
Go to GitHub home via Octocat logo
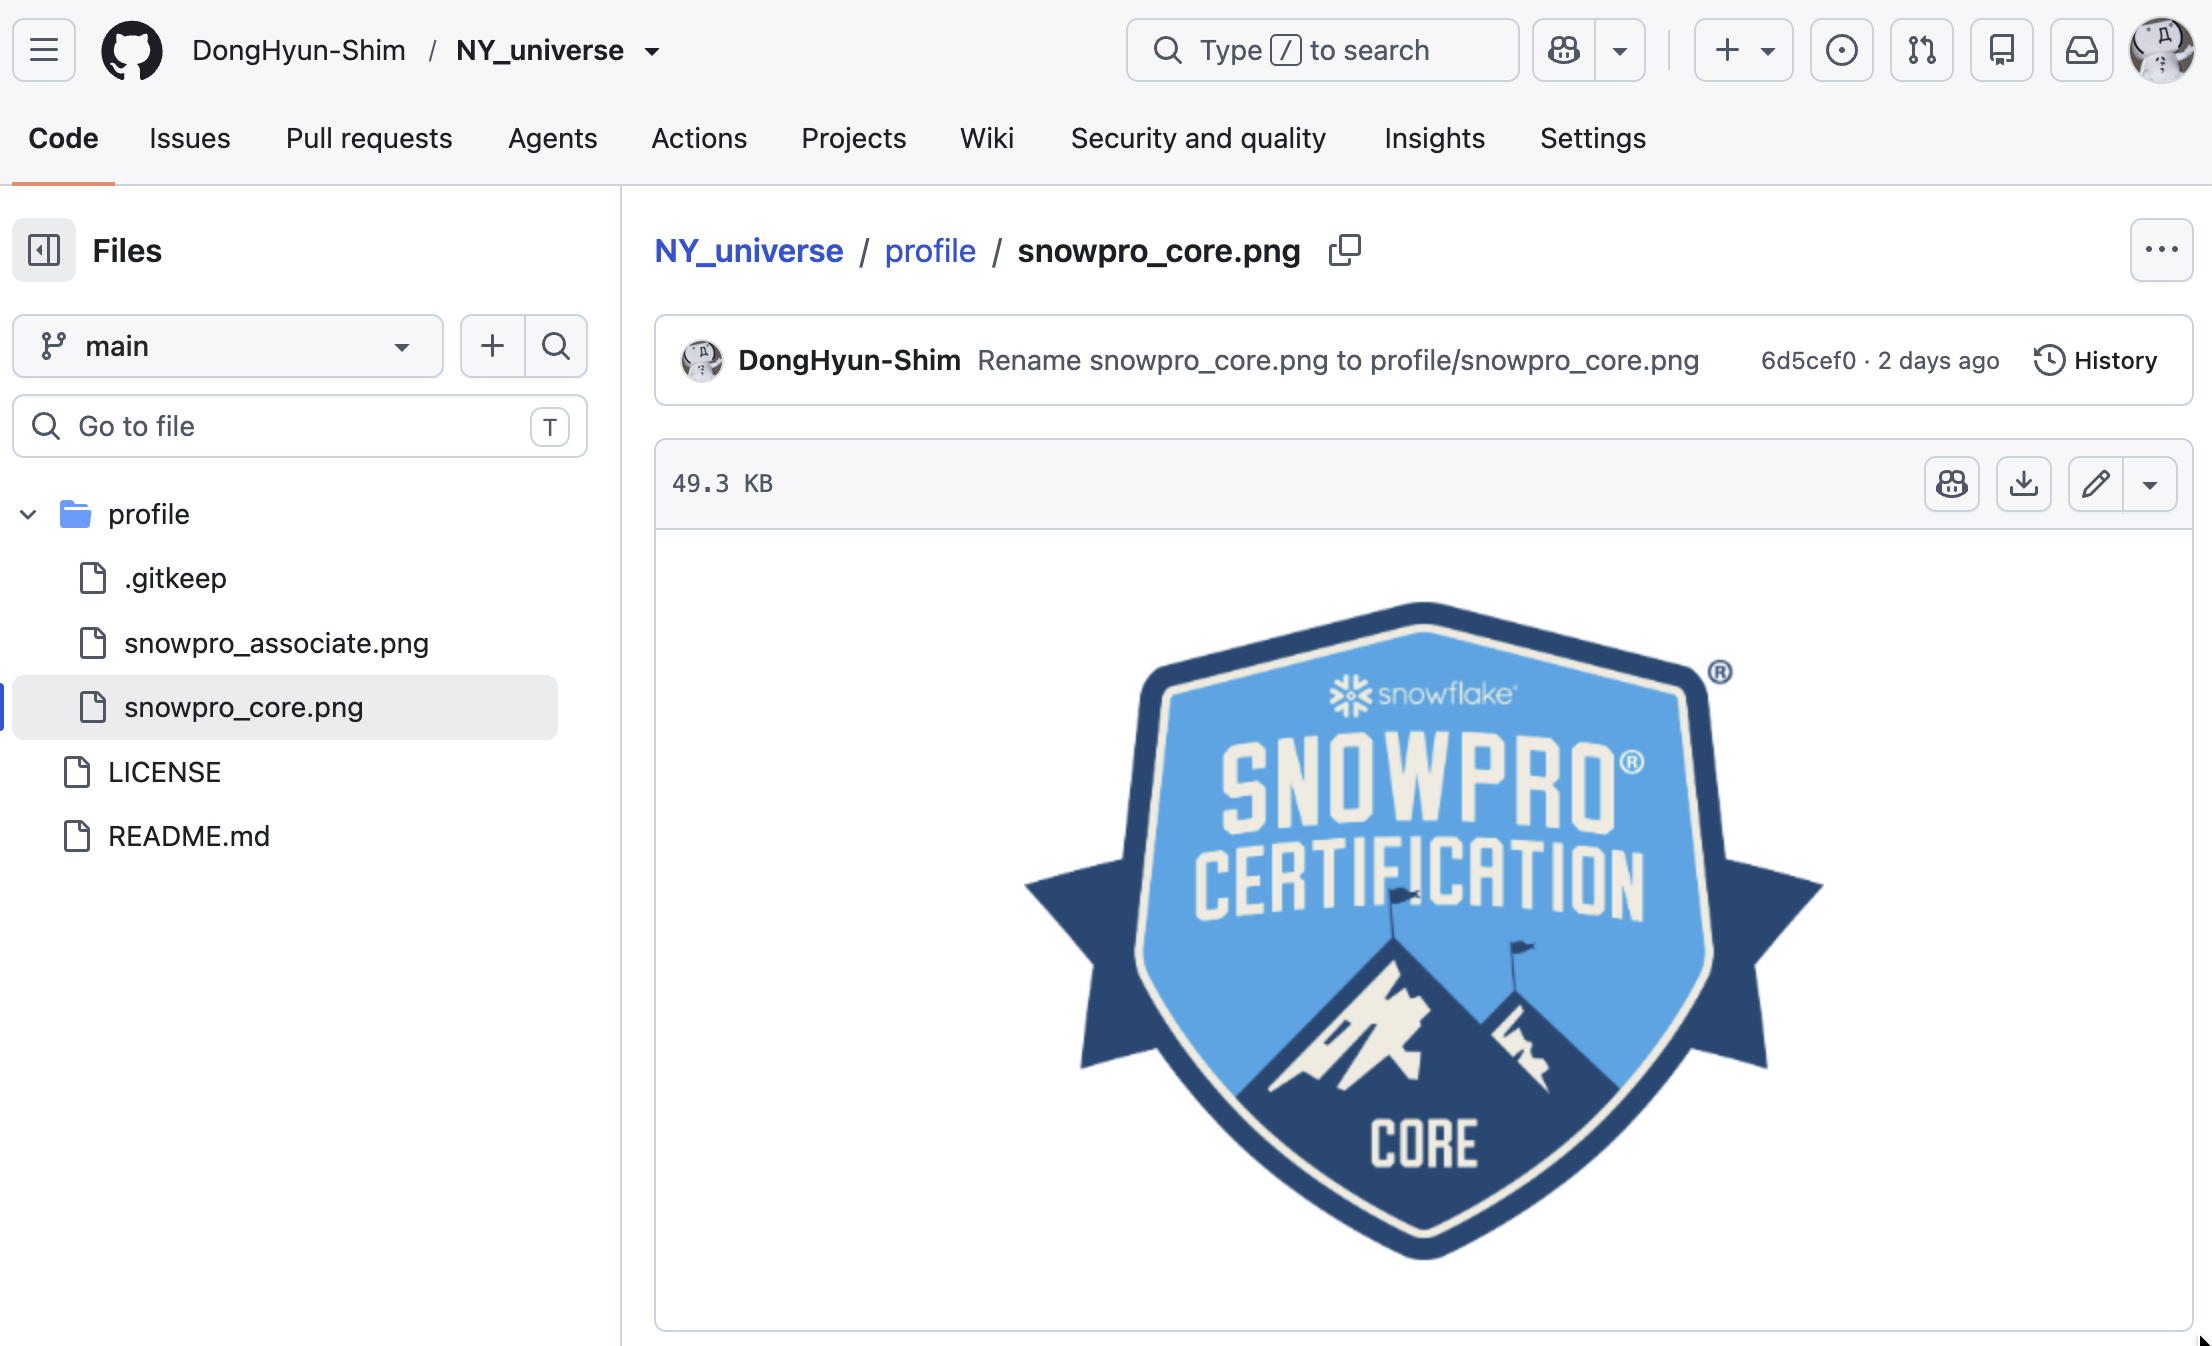[x=132, y=50]
